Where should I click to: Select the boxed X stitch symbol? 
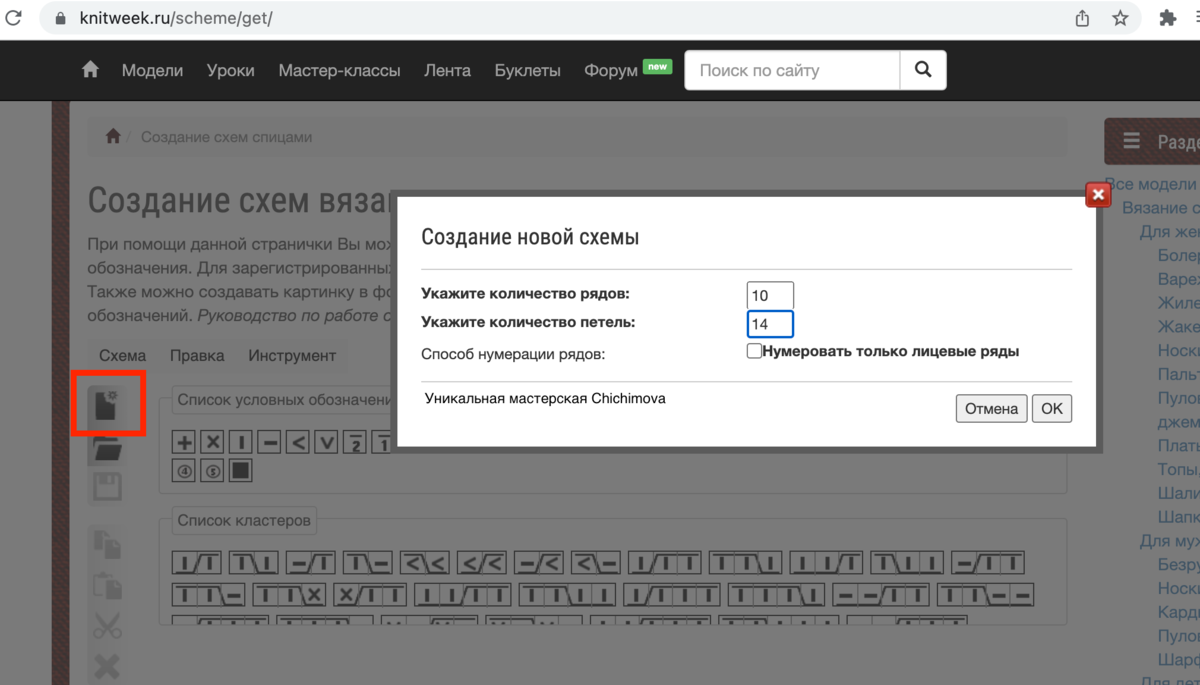[212, 442]
